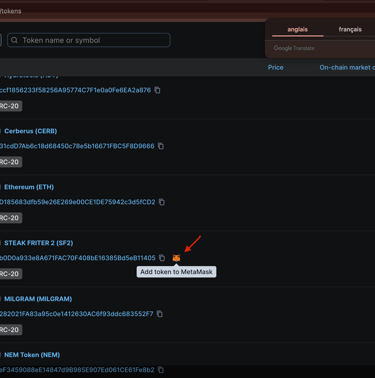
Task: Click the search magnifier icon
Action: coord(14,40)
